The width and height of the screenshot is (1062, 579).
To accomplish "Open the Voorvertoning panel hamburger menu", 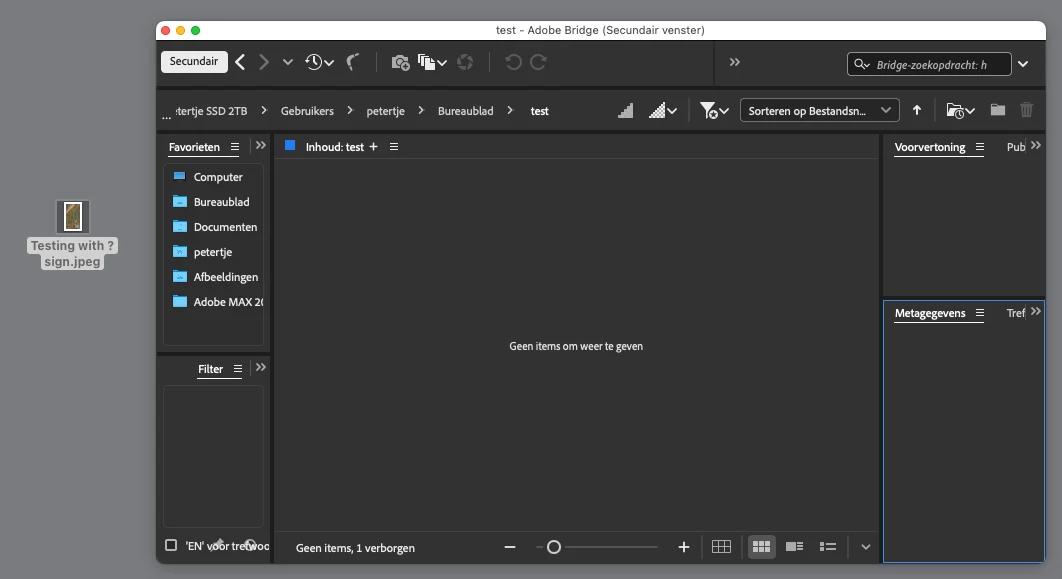I will [x=980, y=147].
